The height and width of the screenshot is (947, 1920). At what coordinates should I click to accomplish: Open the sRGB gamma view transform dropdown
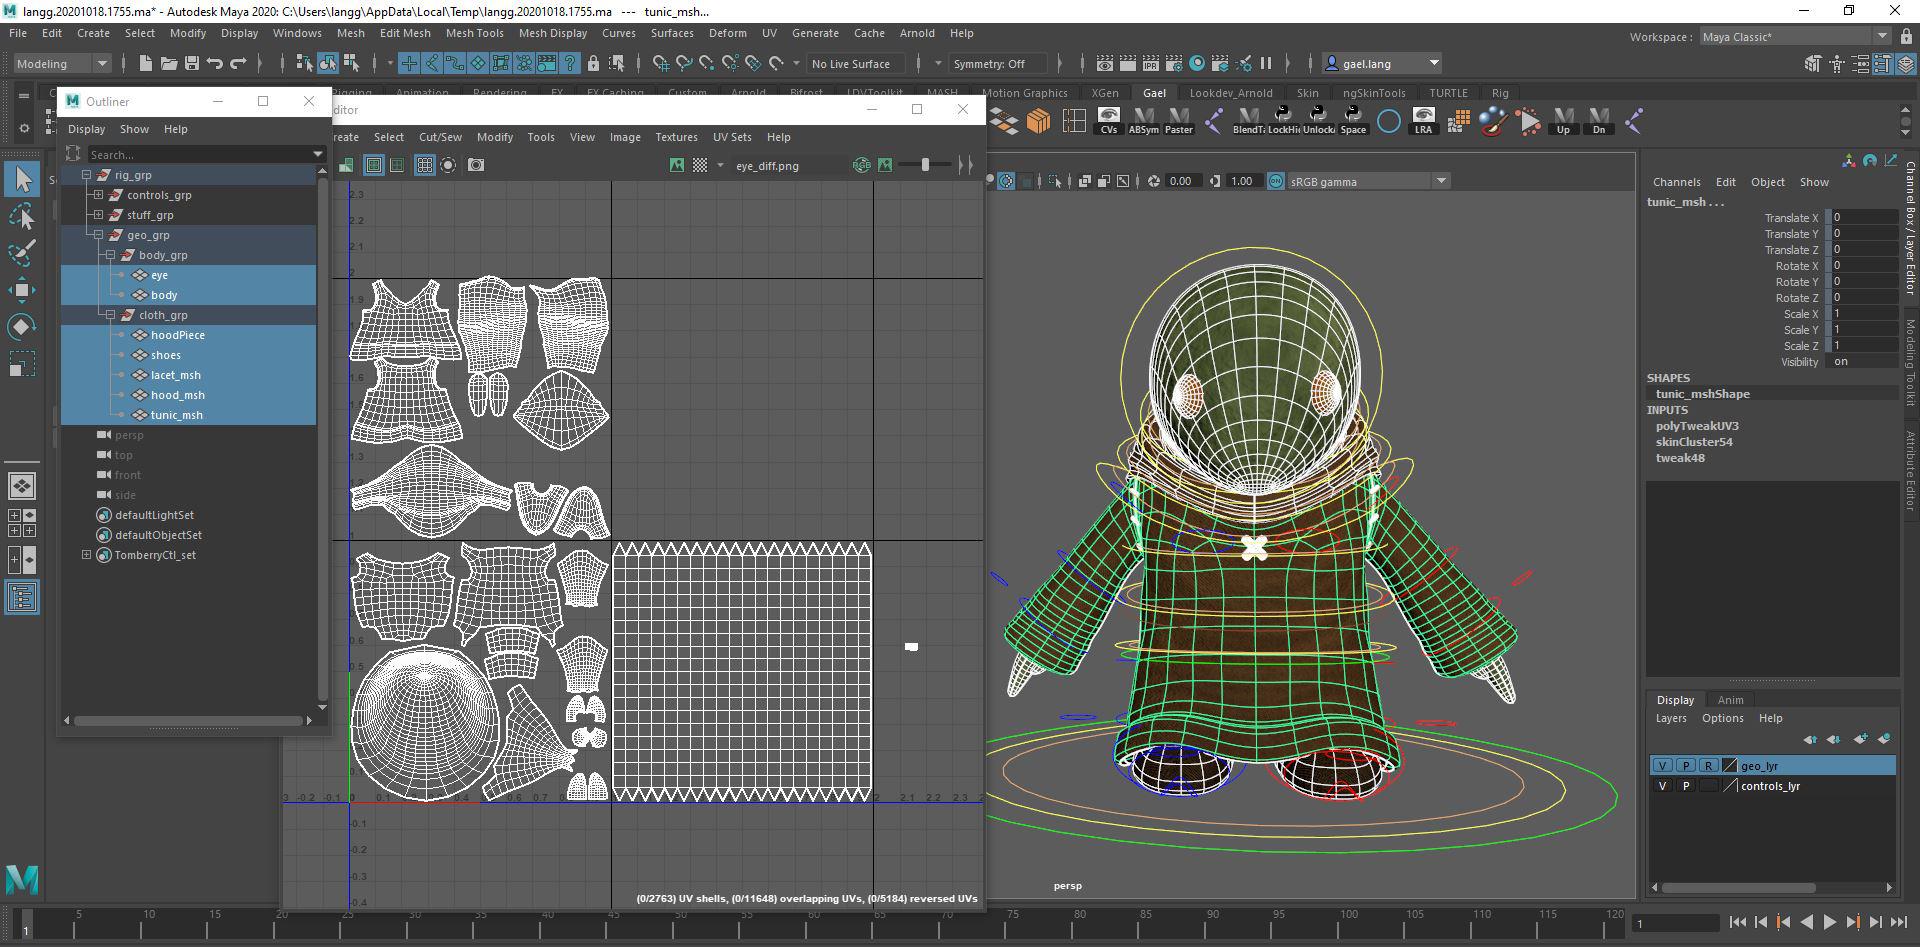(x=1440, y=181)
